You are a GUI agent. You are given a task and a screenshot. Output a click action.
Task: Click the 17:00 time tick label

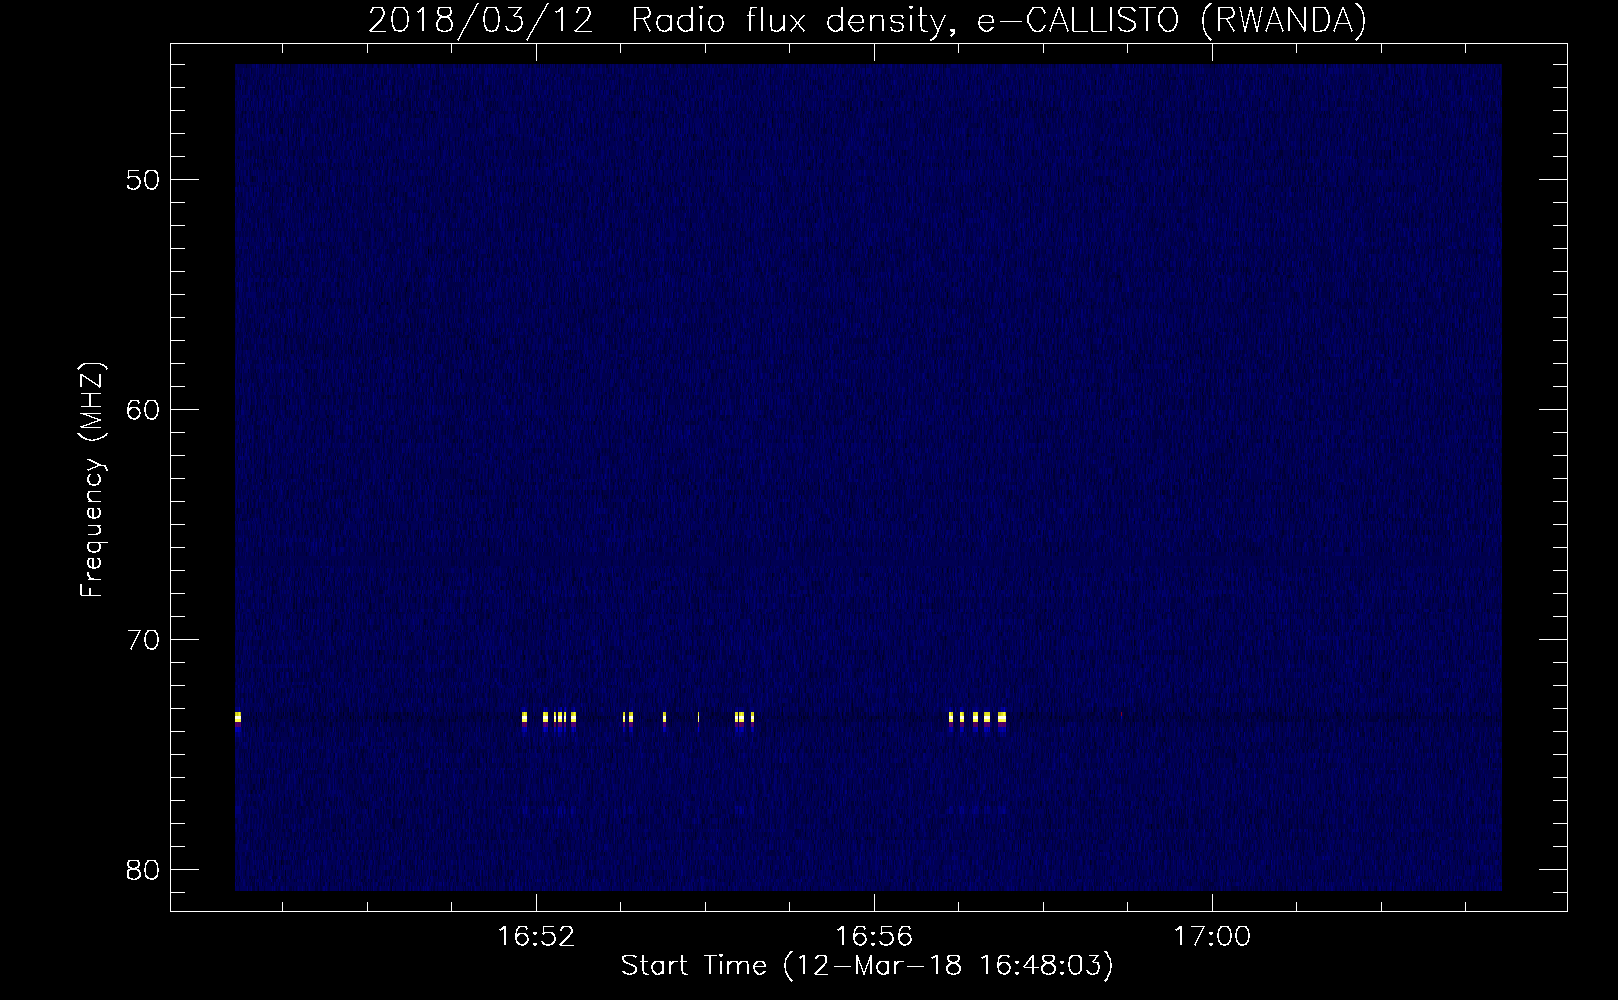click(x=1212, y=937)
